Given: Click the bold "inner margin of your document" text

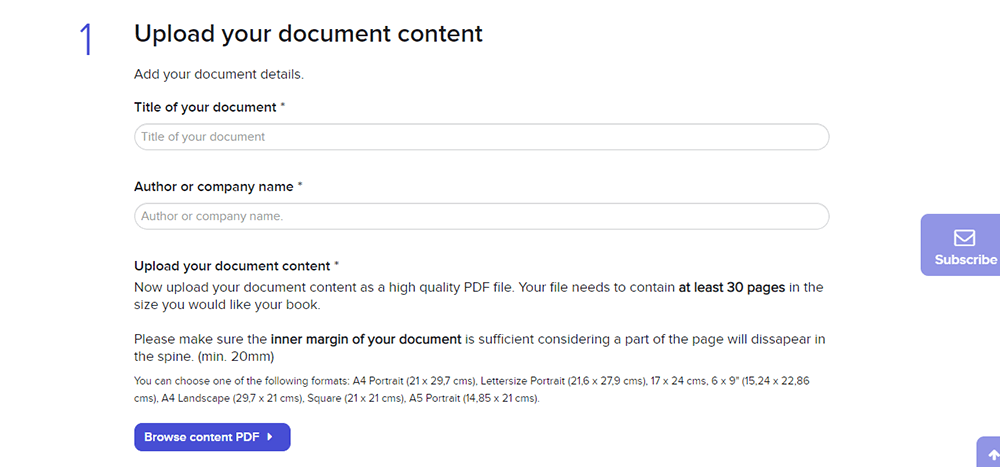Looking at the screenshot, I should point(366,339).
